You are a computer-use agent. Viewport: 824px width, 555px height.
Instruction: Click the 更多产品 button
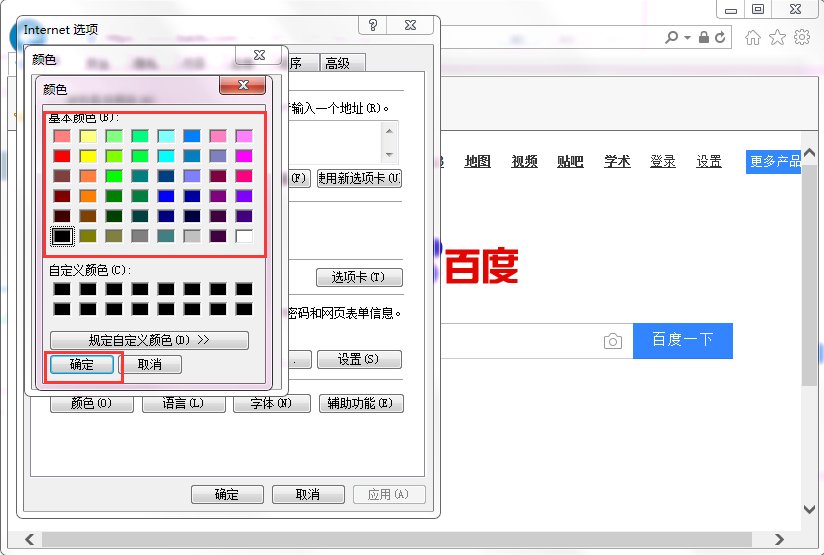point(774,161)
